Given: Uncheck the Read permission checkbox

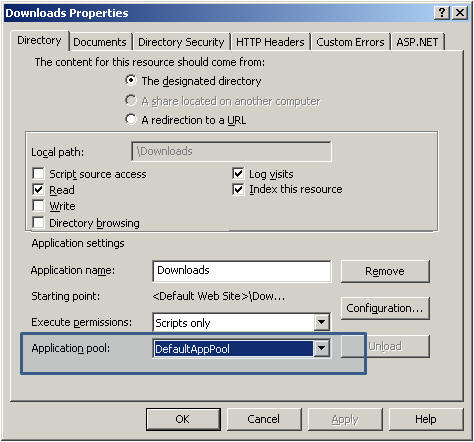Looking at the screenshot, I should (38, 190).
